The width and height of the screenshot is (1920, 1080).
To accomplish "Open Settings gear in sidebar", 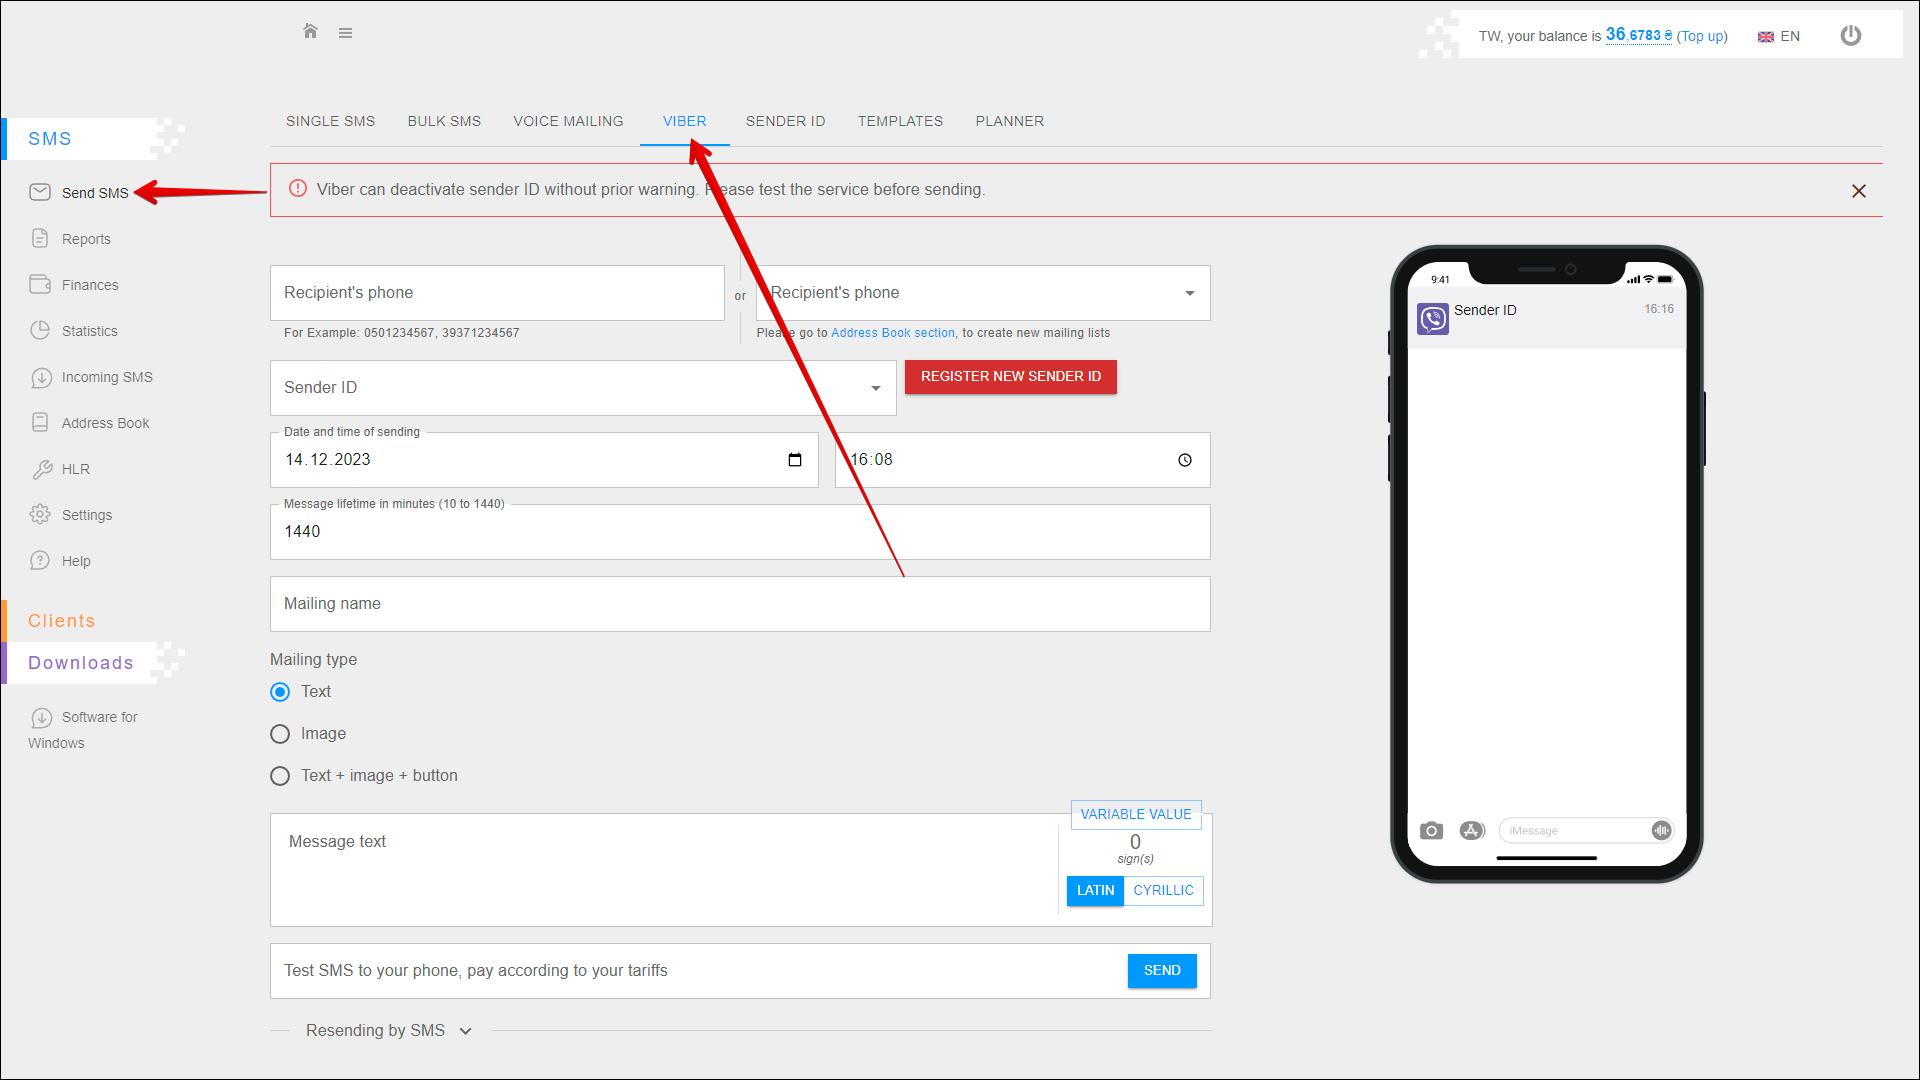I will [x=86, y=515].
